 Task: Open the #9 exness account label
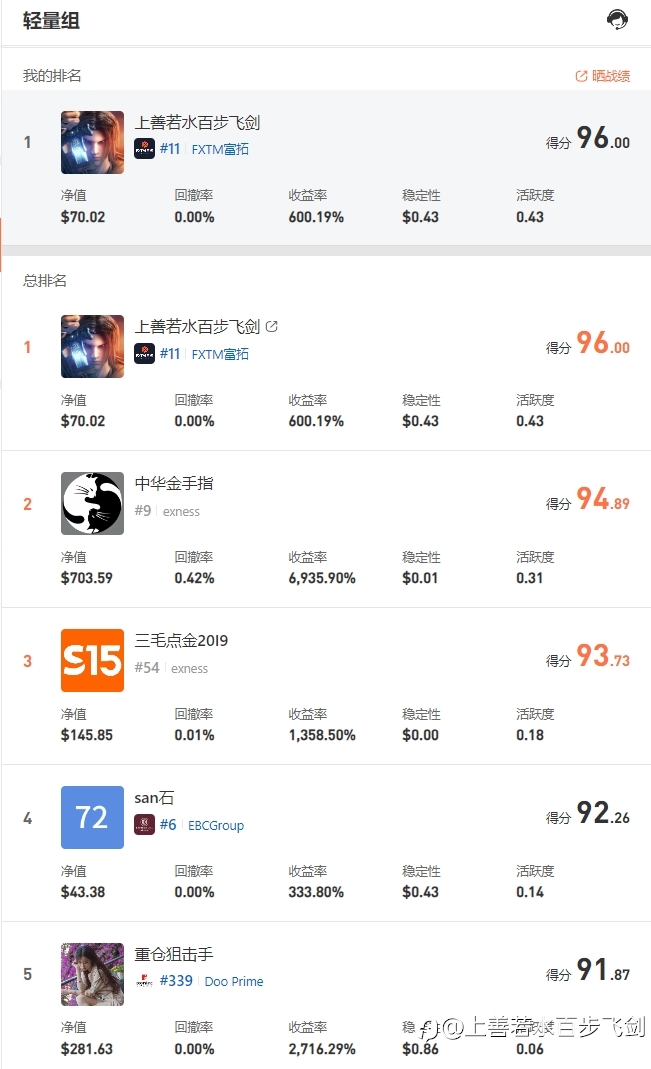(167, 511)
